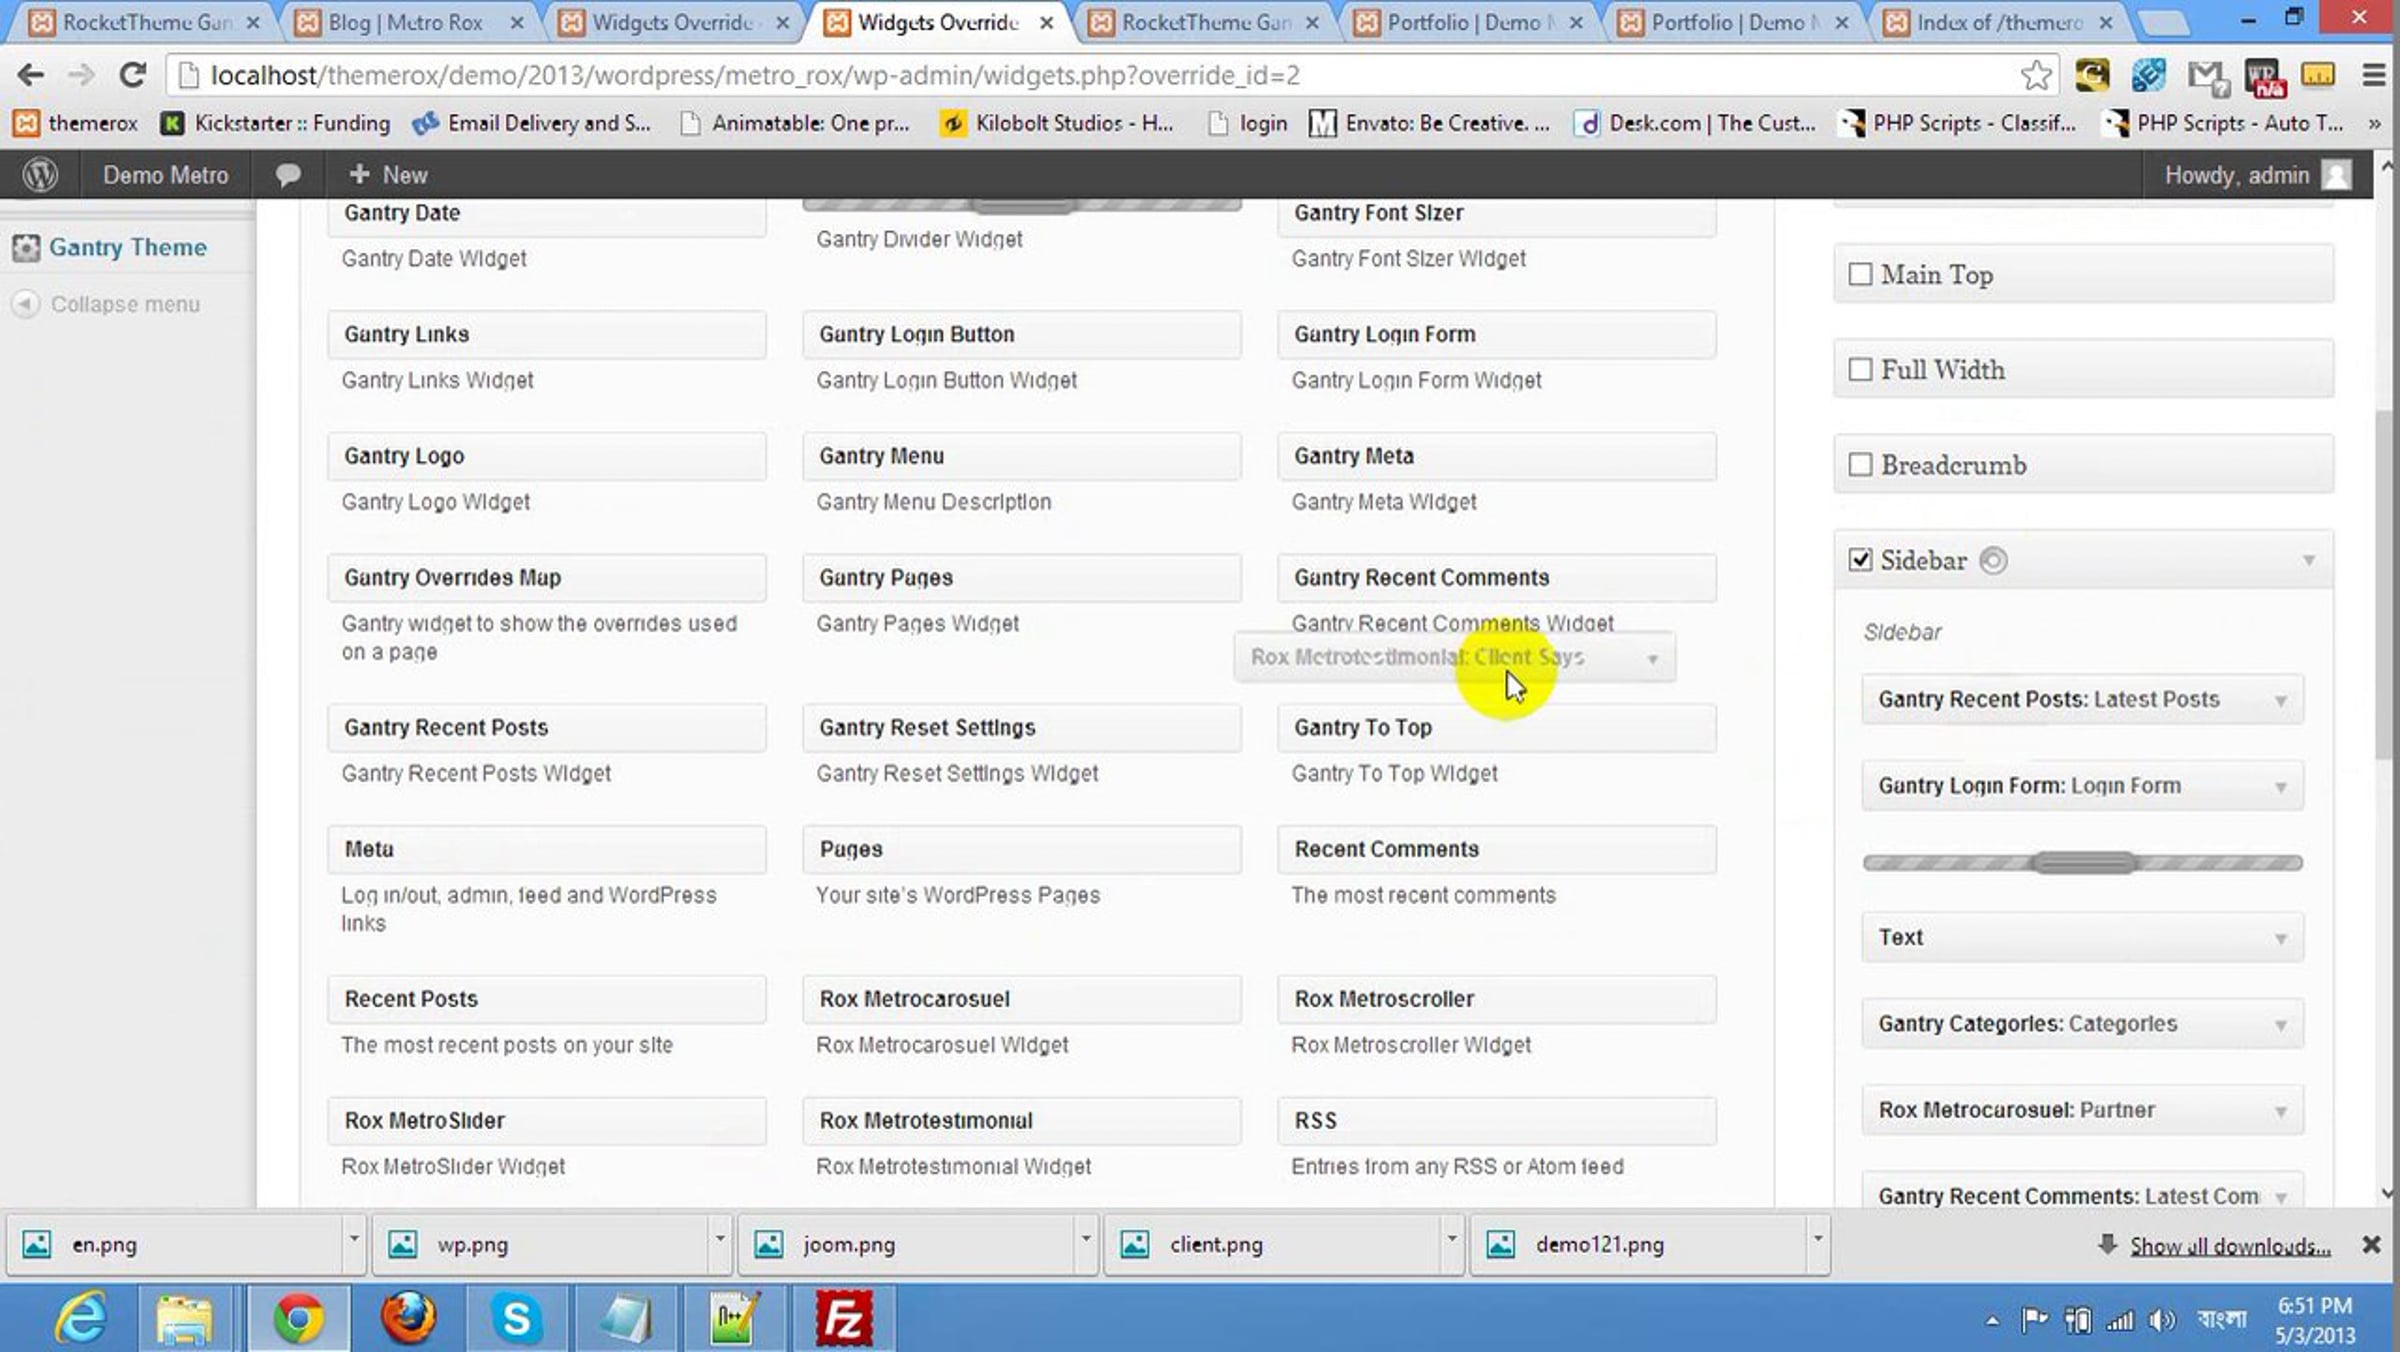Select the Rox Metroscroller widget
This screenshot has height=1352, width=2400.
[x=1497, y=1000]
